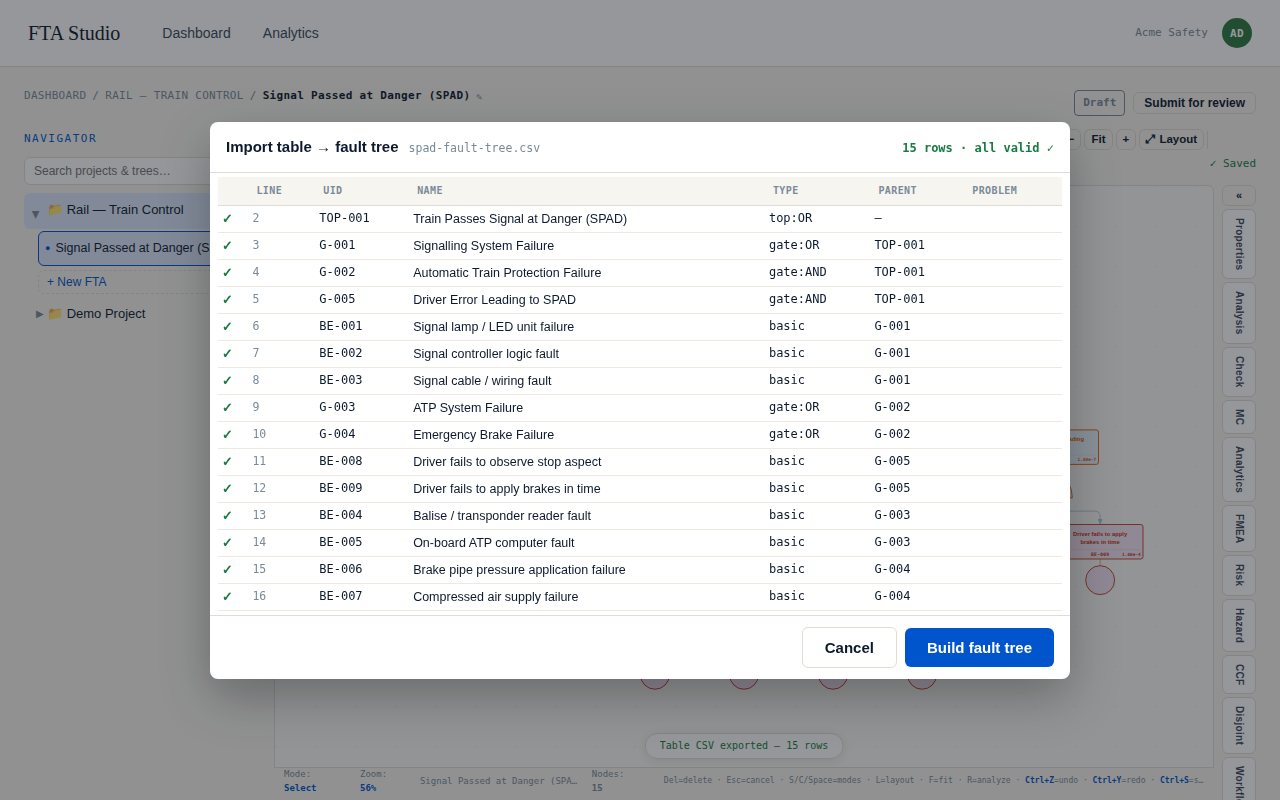
Task: Cancel the import table dialog
Action: (849, 647)
